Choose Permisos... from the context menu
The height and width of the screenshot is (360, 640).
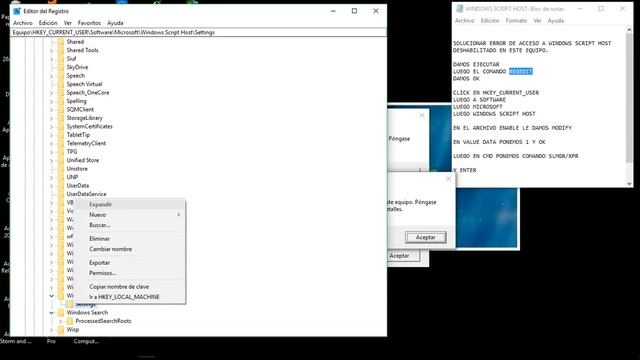[130, 273]
